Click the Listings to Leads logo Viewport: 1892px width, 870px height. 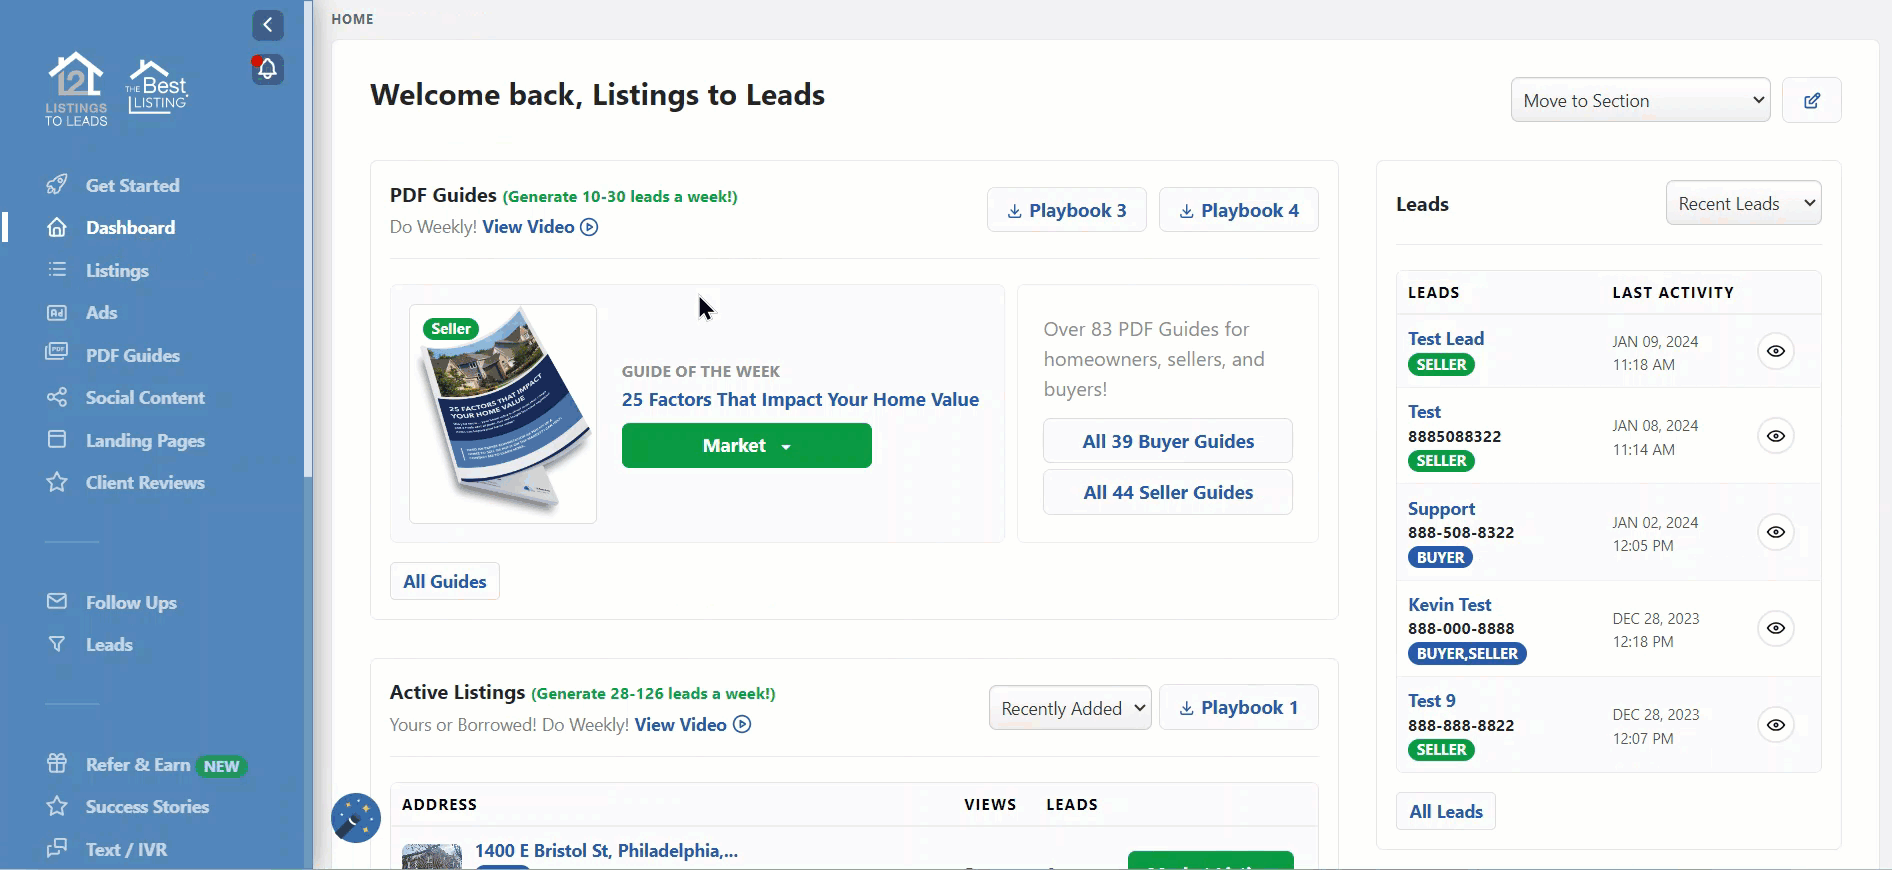(x=76, y=90)
